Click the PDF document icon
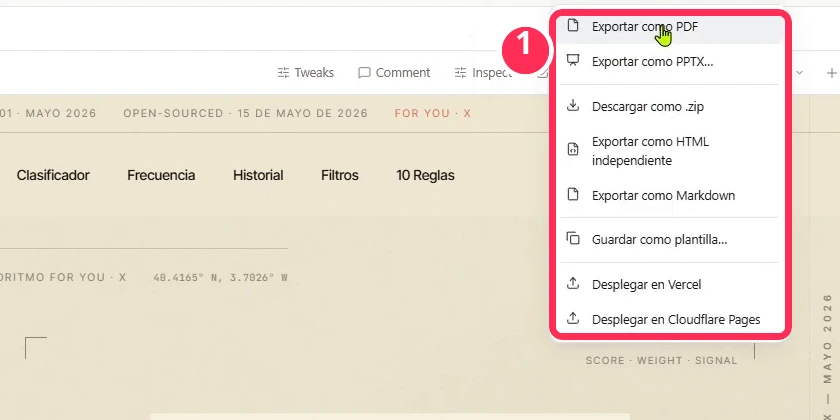Image resolution: width=840 pixels, height=420 pixels. (573, 25)
